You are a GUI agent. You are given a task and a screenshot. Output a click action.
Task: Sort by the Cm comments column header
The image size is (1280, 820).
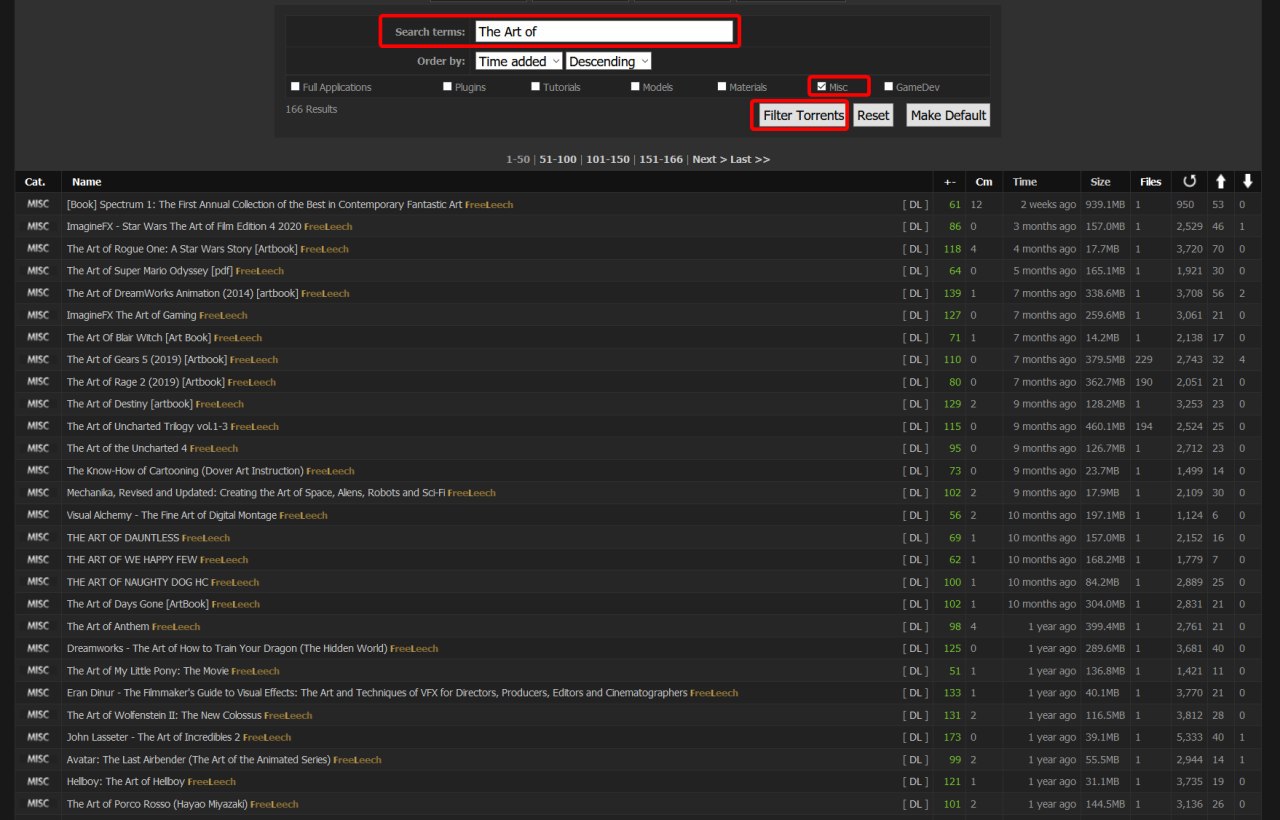point(984,182)
